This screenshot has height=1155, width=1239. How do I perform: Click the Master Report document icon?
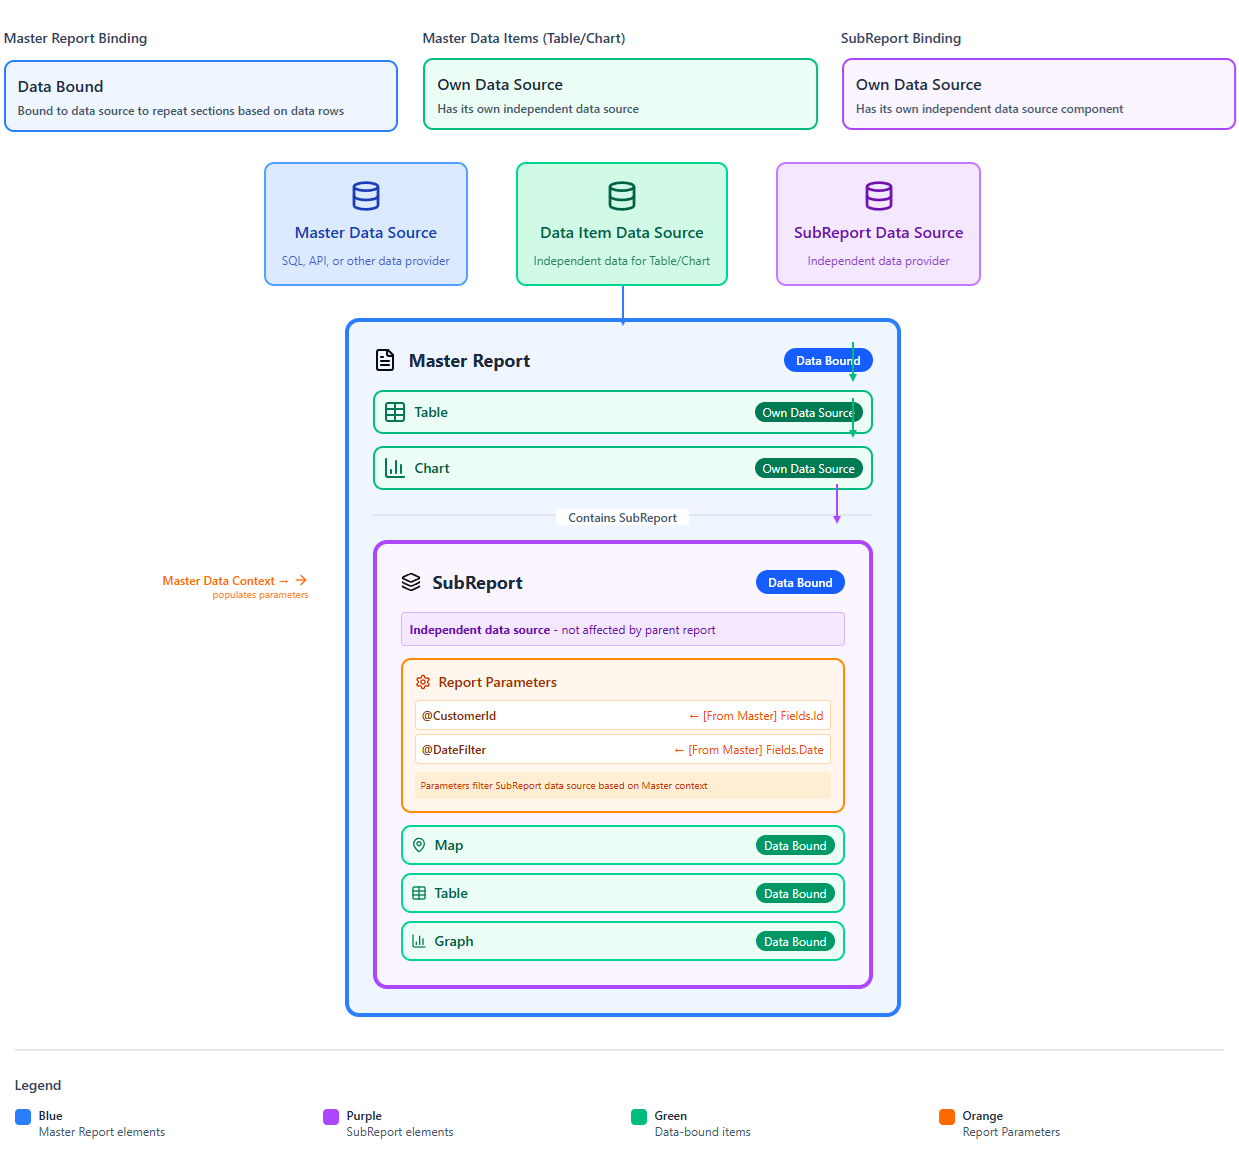click(385, 359)
